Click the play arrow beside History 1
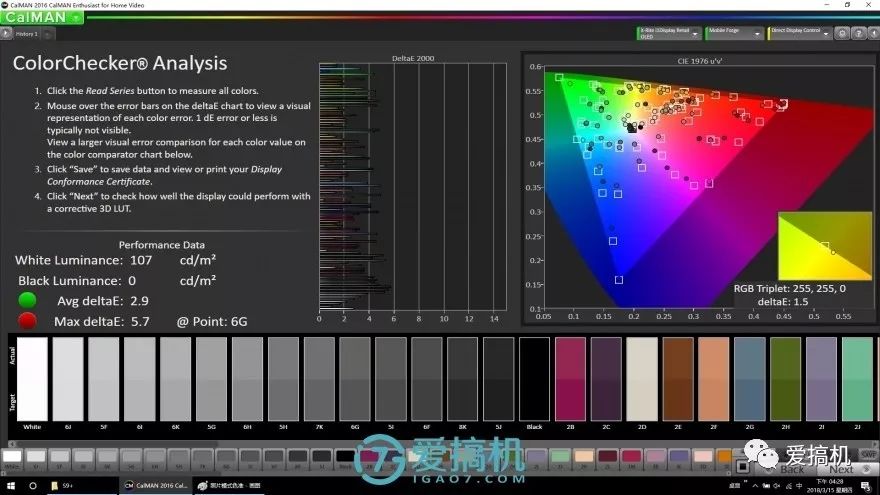This screenshot has width=880, height=495. (7, 34)
